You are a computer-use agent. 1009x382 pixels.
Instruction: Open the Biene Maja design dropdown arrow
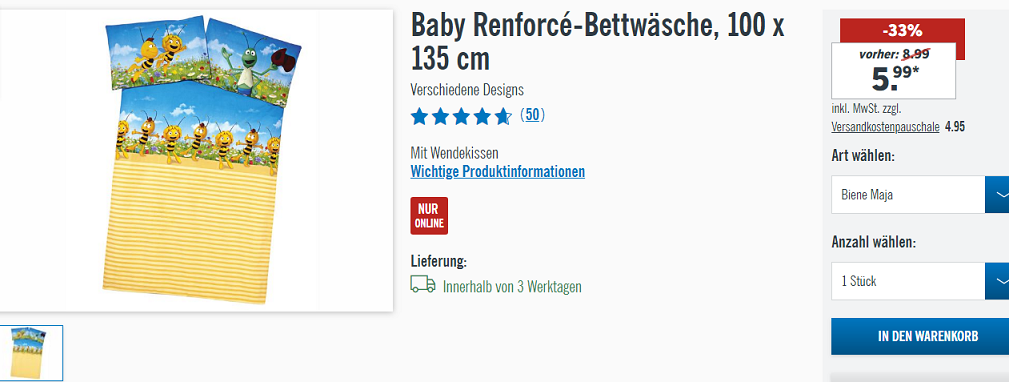click(x=997, y=194)
